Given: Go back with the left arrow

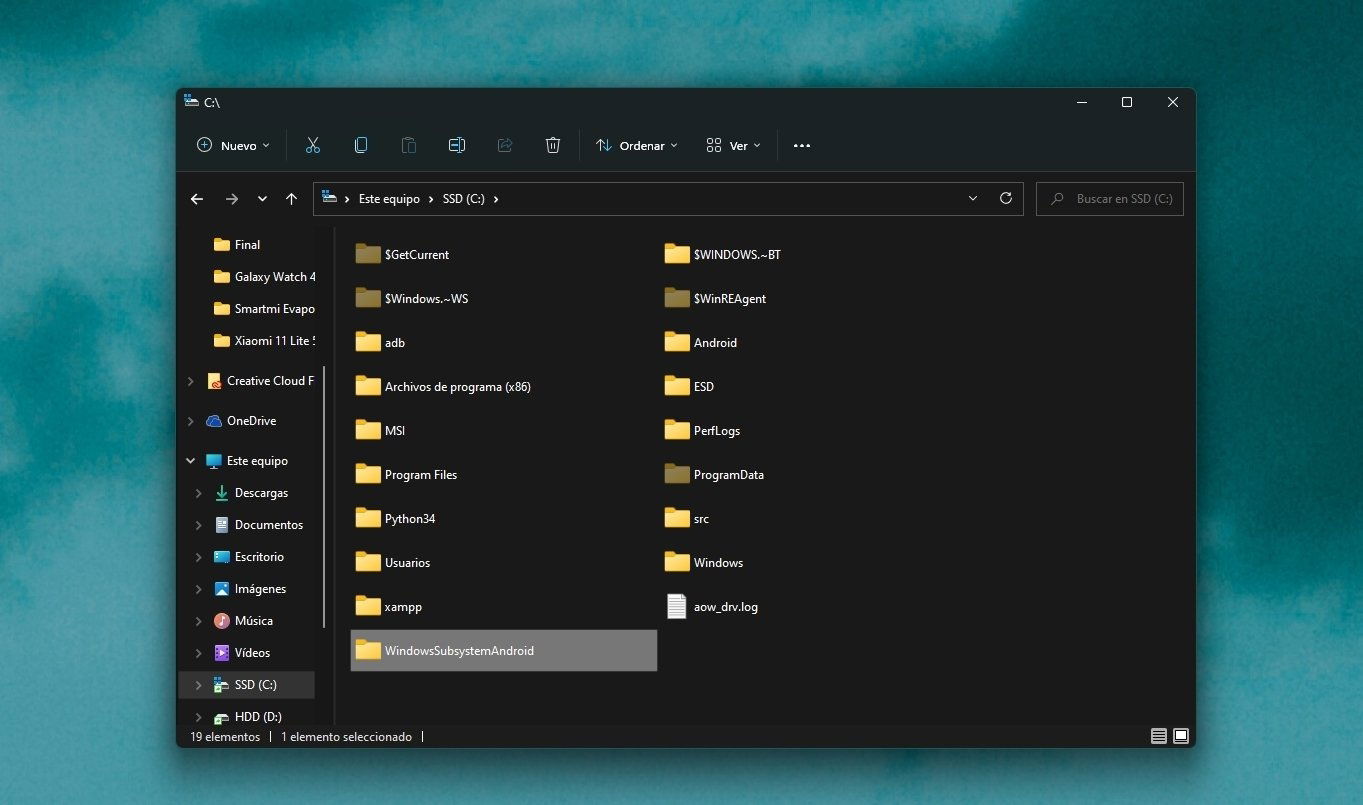Looking at the screenshot, I should click(x=197, y=199).
